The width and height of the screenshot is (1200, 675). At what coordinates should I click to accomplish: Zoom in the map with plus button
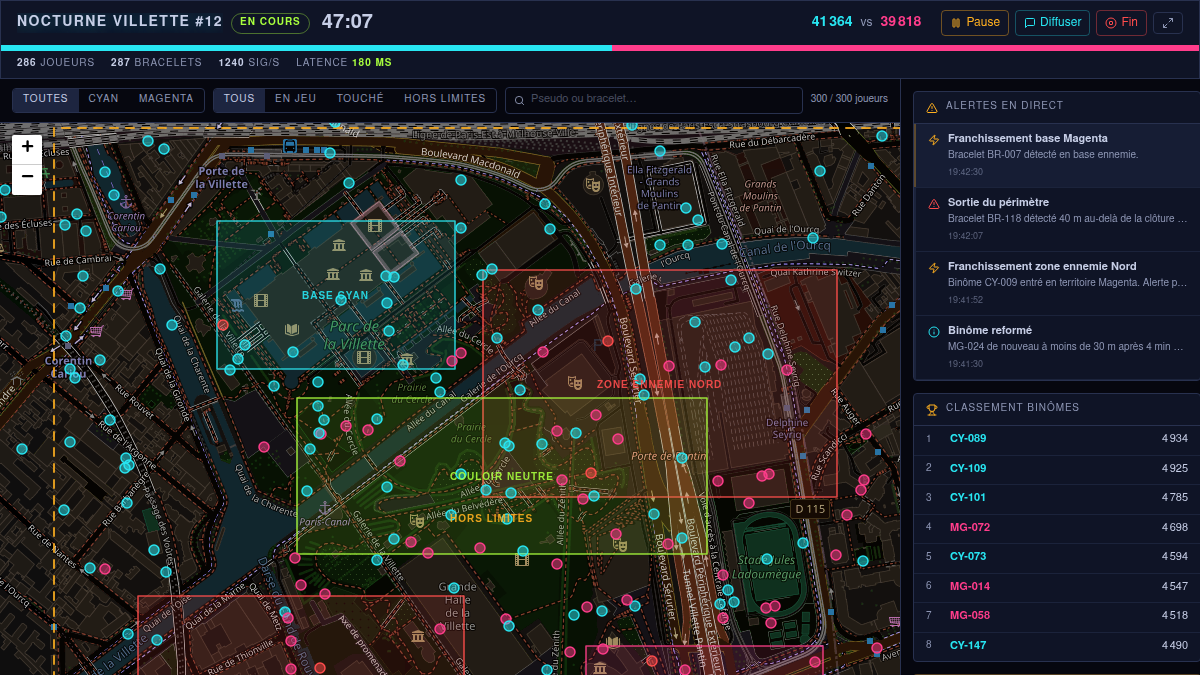pos(27,147)
